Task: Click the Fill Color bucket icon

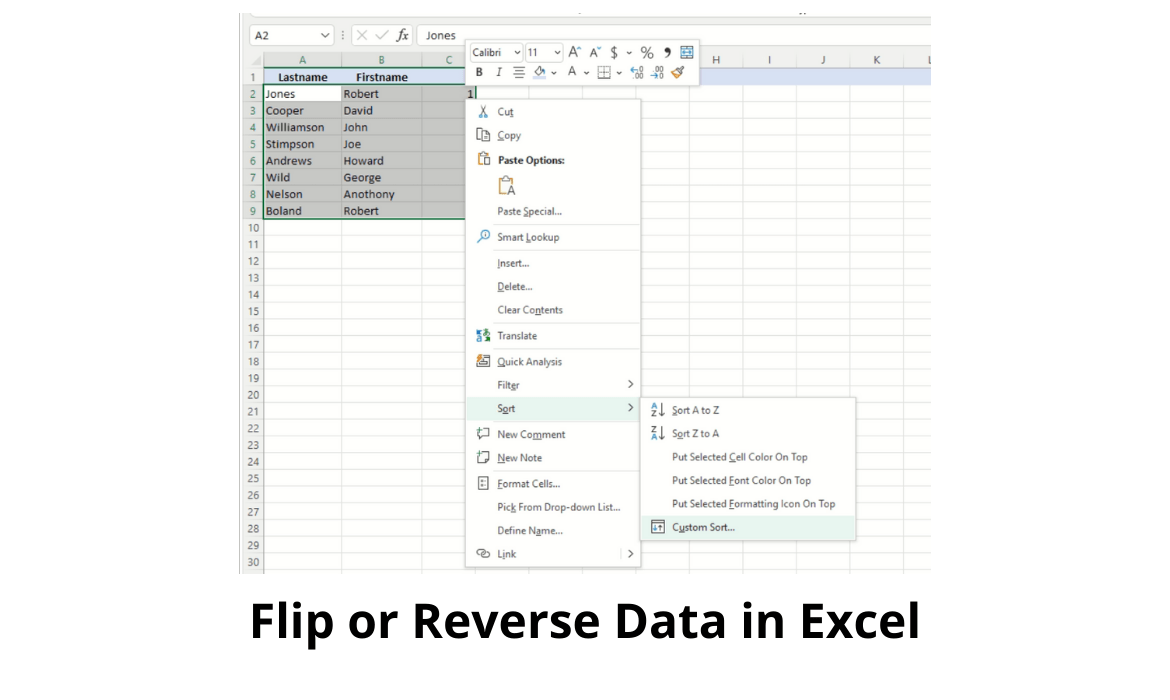Action: click(x=539, y=72)
